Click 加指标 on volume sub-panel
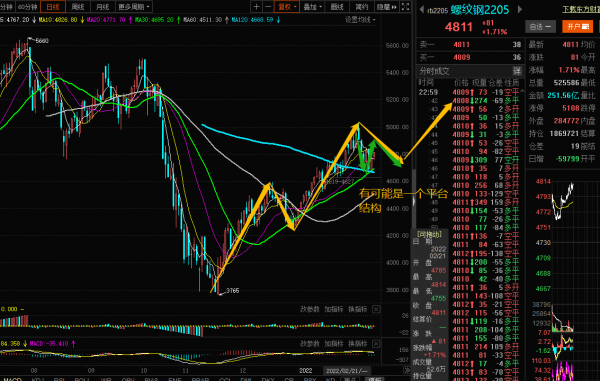 click(334, 309)
